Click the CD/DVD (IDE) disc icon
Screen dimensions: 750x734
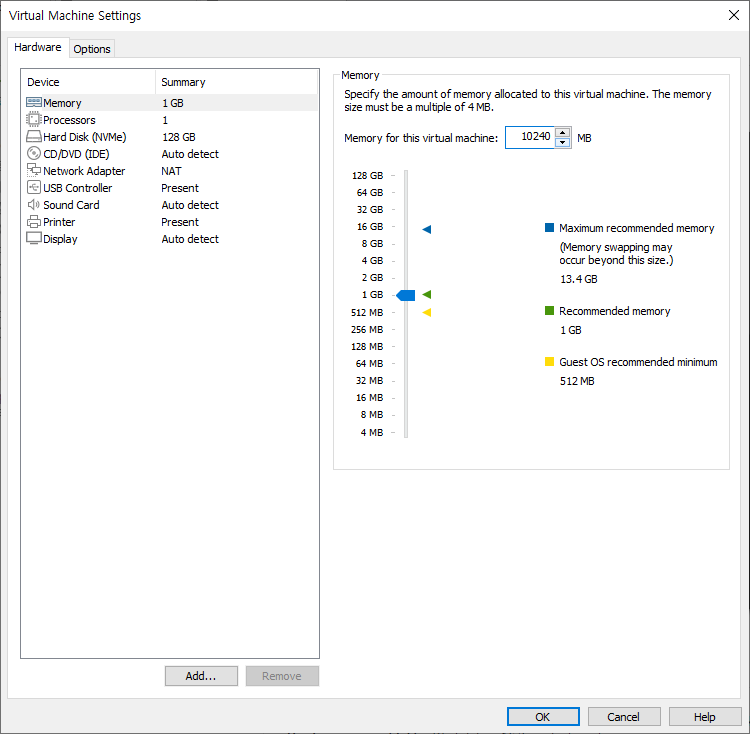(33, 153)
